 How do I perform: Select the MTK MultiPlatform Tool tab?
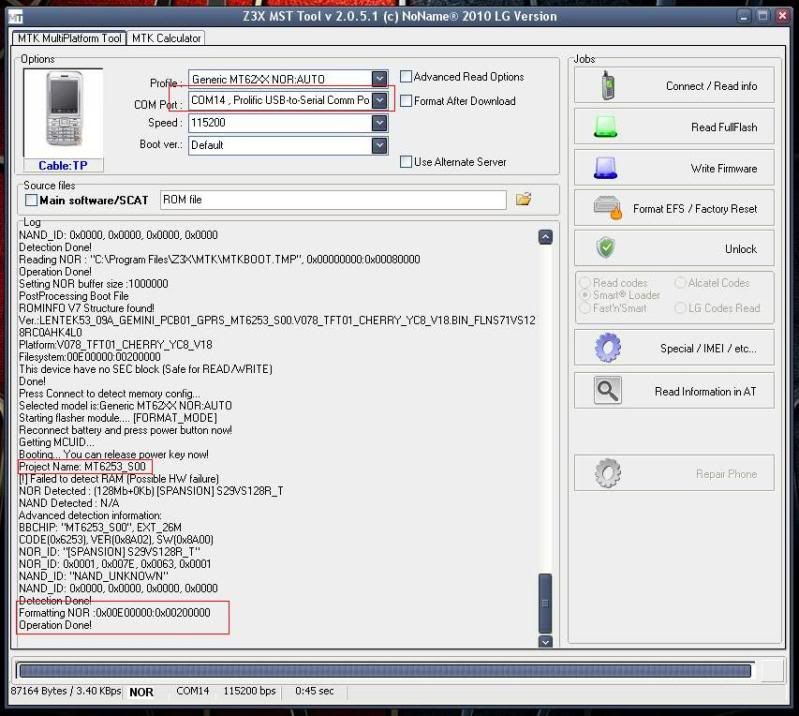(69, 38)
